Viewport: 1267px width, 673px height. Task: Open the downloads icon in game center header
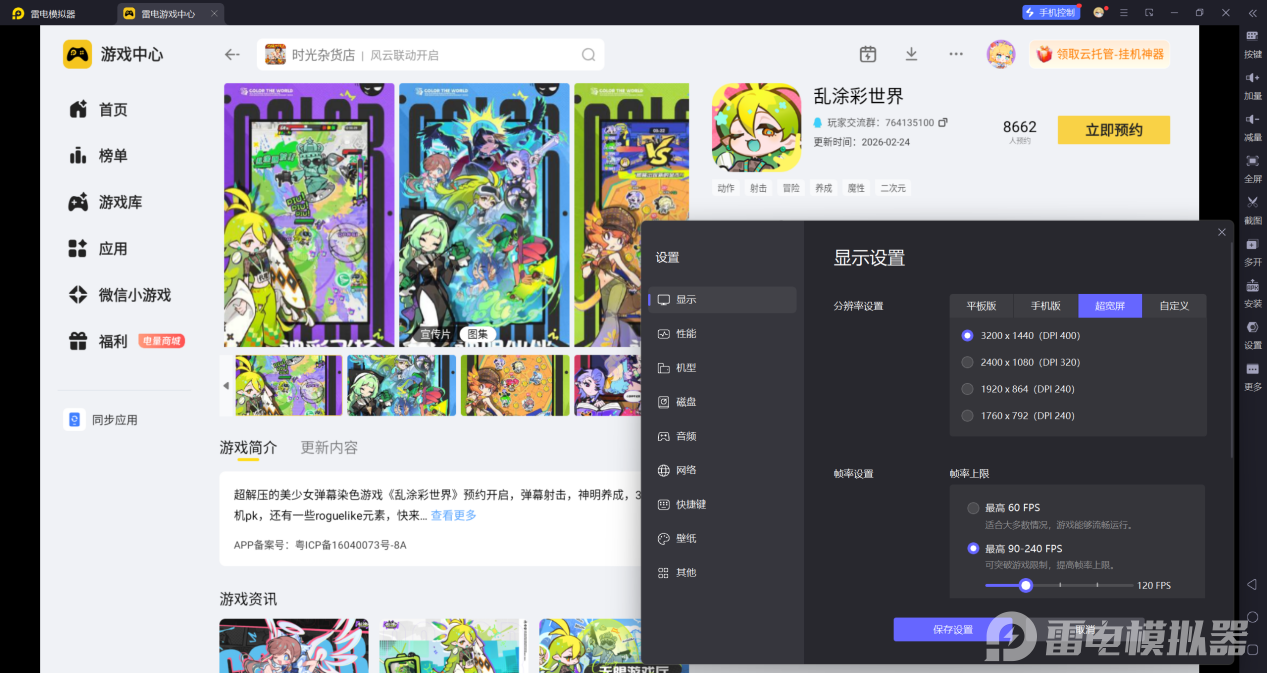point(911,54)
